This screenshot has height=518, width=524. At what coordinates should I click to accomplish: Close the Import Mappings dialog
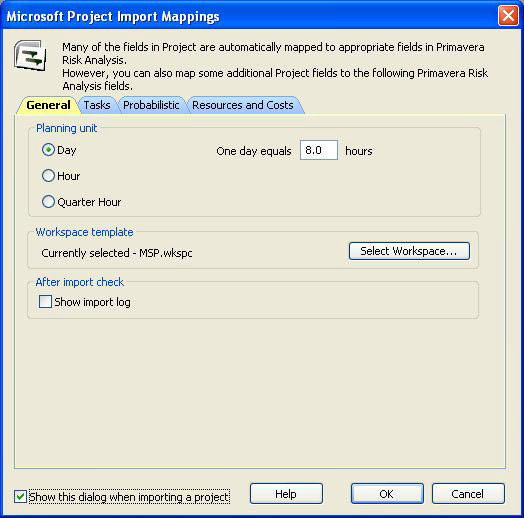(508, 15)
